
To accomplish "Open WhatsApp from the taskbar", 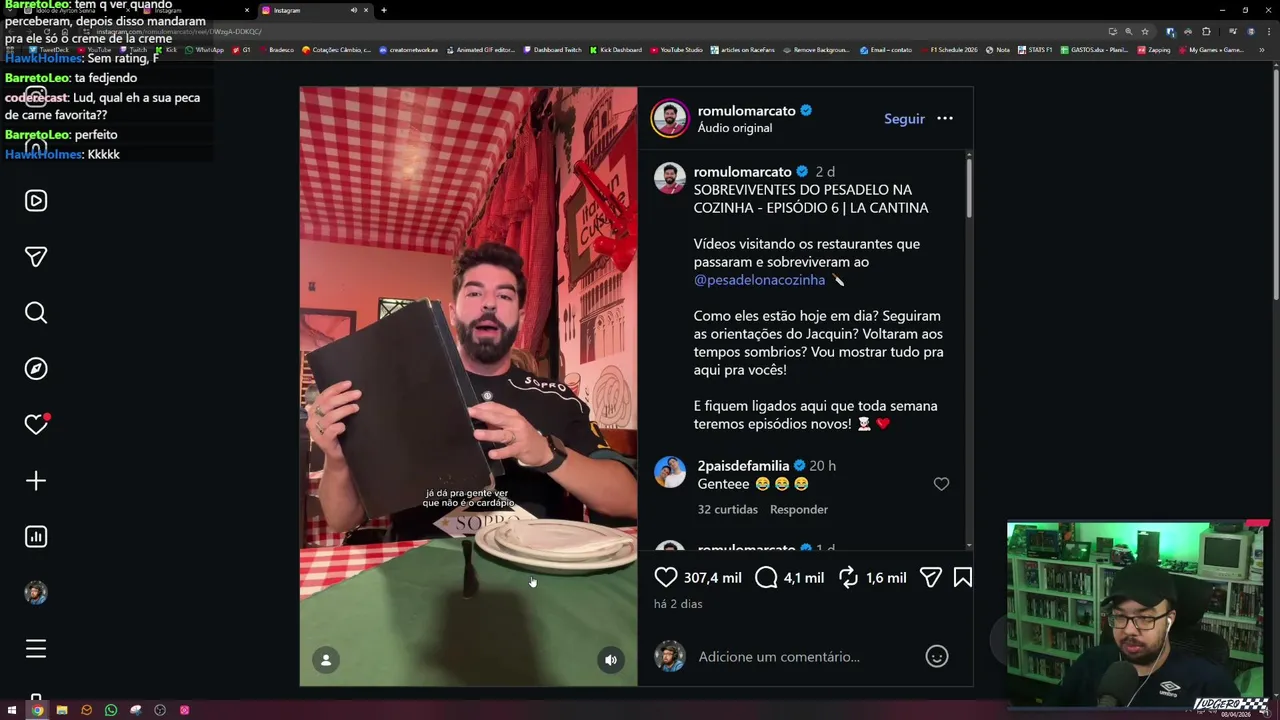I will point(111,710).
